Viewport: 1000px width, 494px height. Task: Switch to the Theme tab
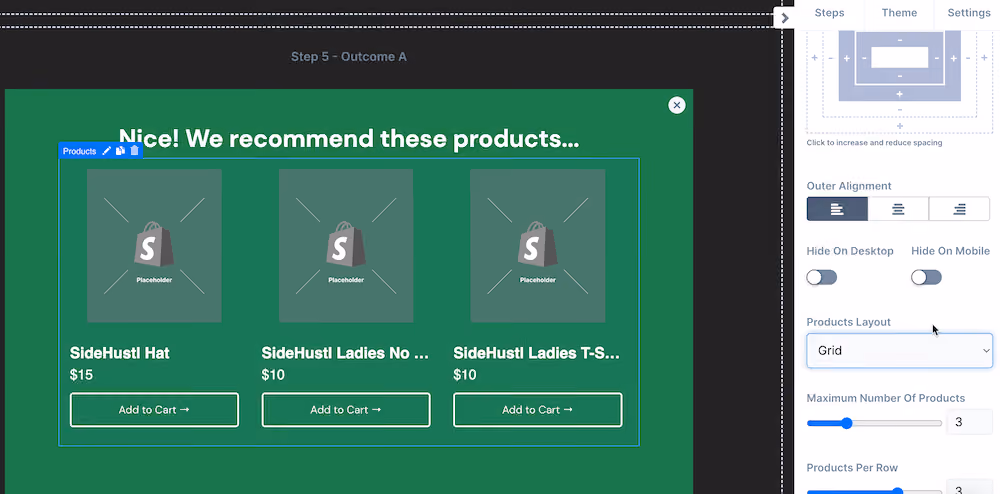(899, 13)
